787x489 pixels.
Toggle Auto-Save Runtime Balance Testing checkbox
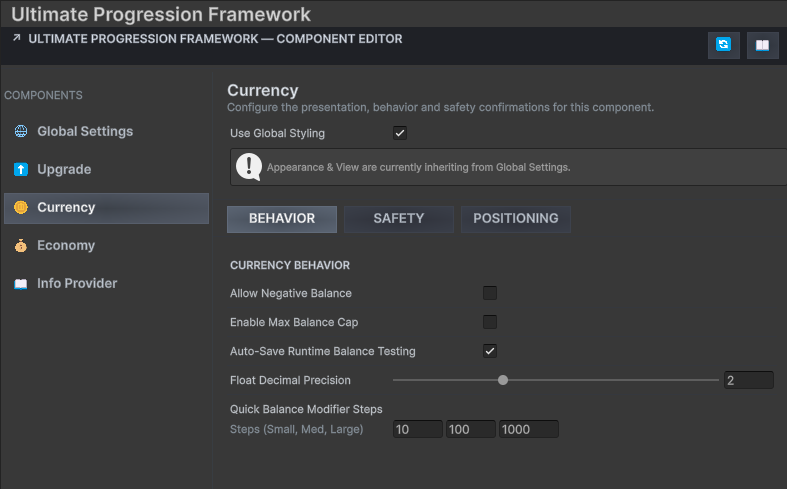[490, 351]
